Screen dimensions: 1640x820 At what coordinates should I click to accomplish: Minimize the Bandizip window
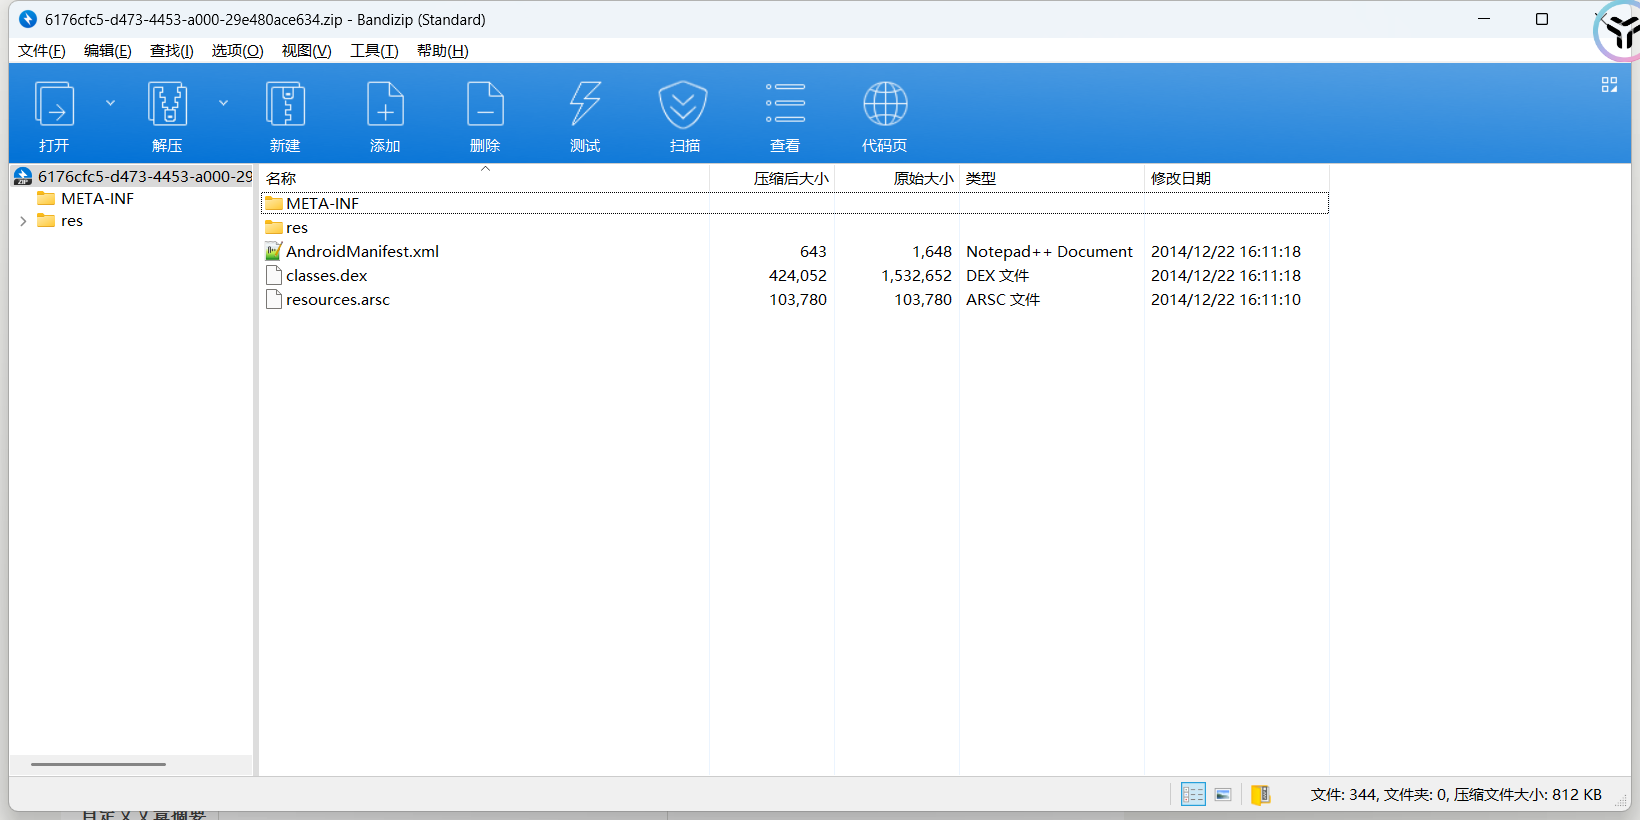tap(1484, 19)
